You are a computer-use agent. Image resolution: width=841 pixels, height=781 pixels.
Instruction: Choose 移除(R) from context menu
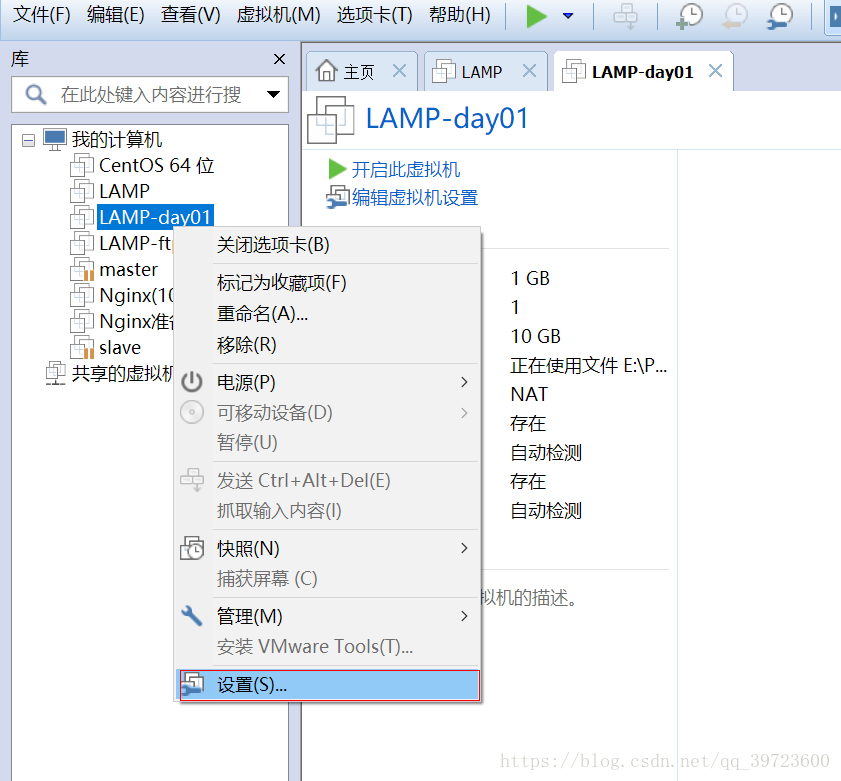(x=328, y=345)
